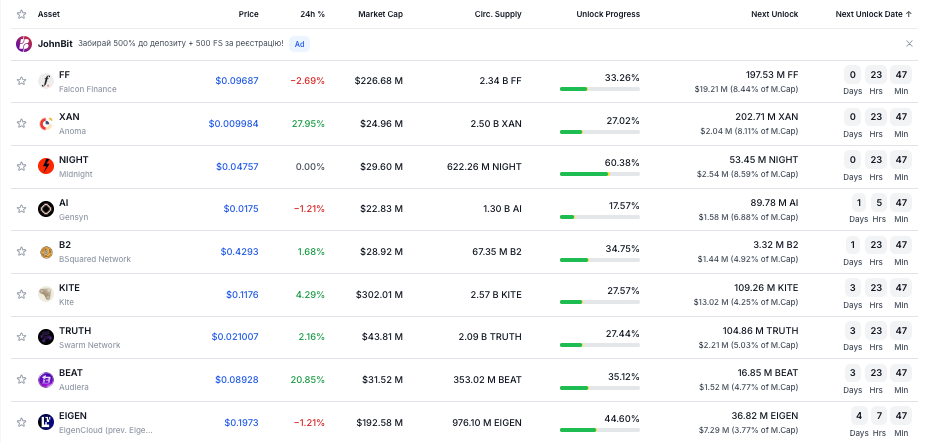Click NIGHT unlock progress bar
The width and height of the screenshot is (928, 443).
[600, 174]
